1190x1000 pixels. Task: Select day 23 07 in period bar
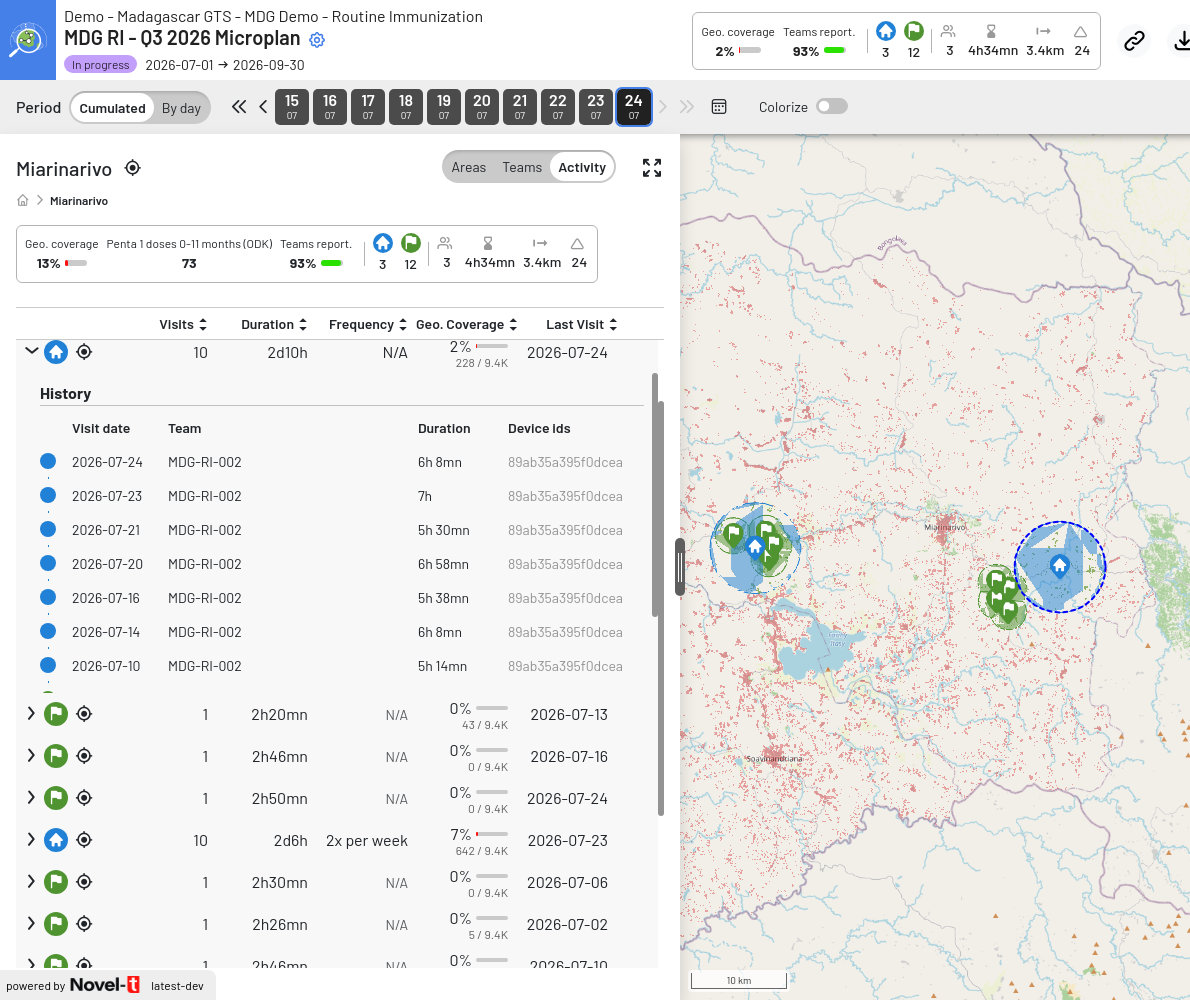click(596, 107)
